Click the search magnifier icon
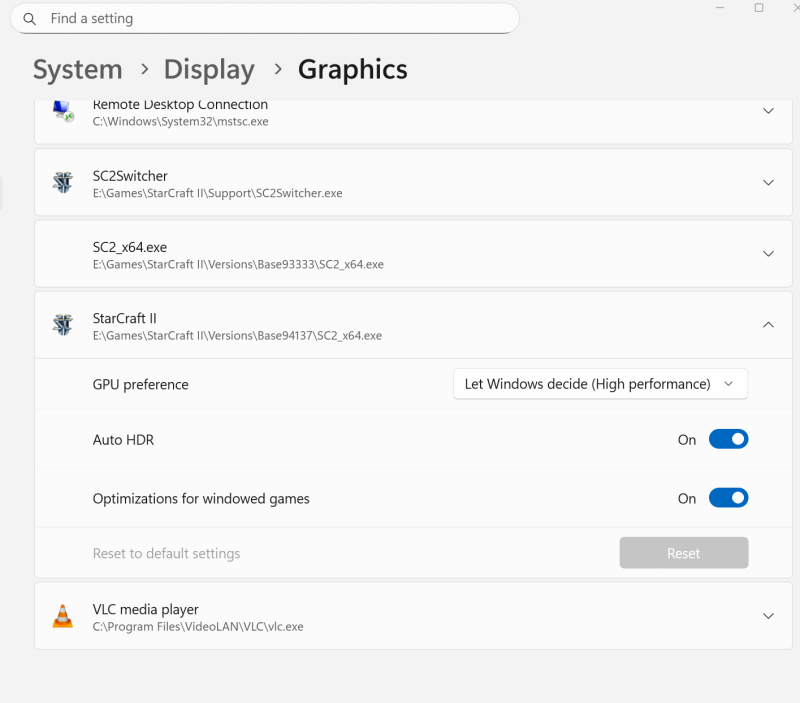This screenshot has height=703, width=800. pos(30,19)
